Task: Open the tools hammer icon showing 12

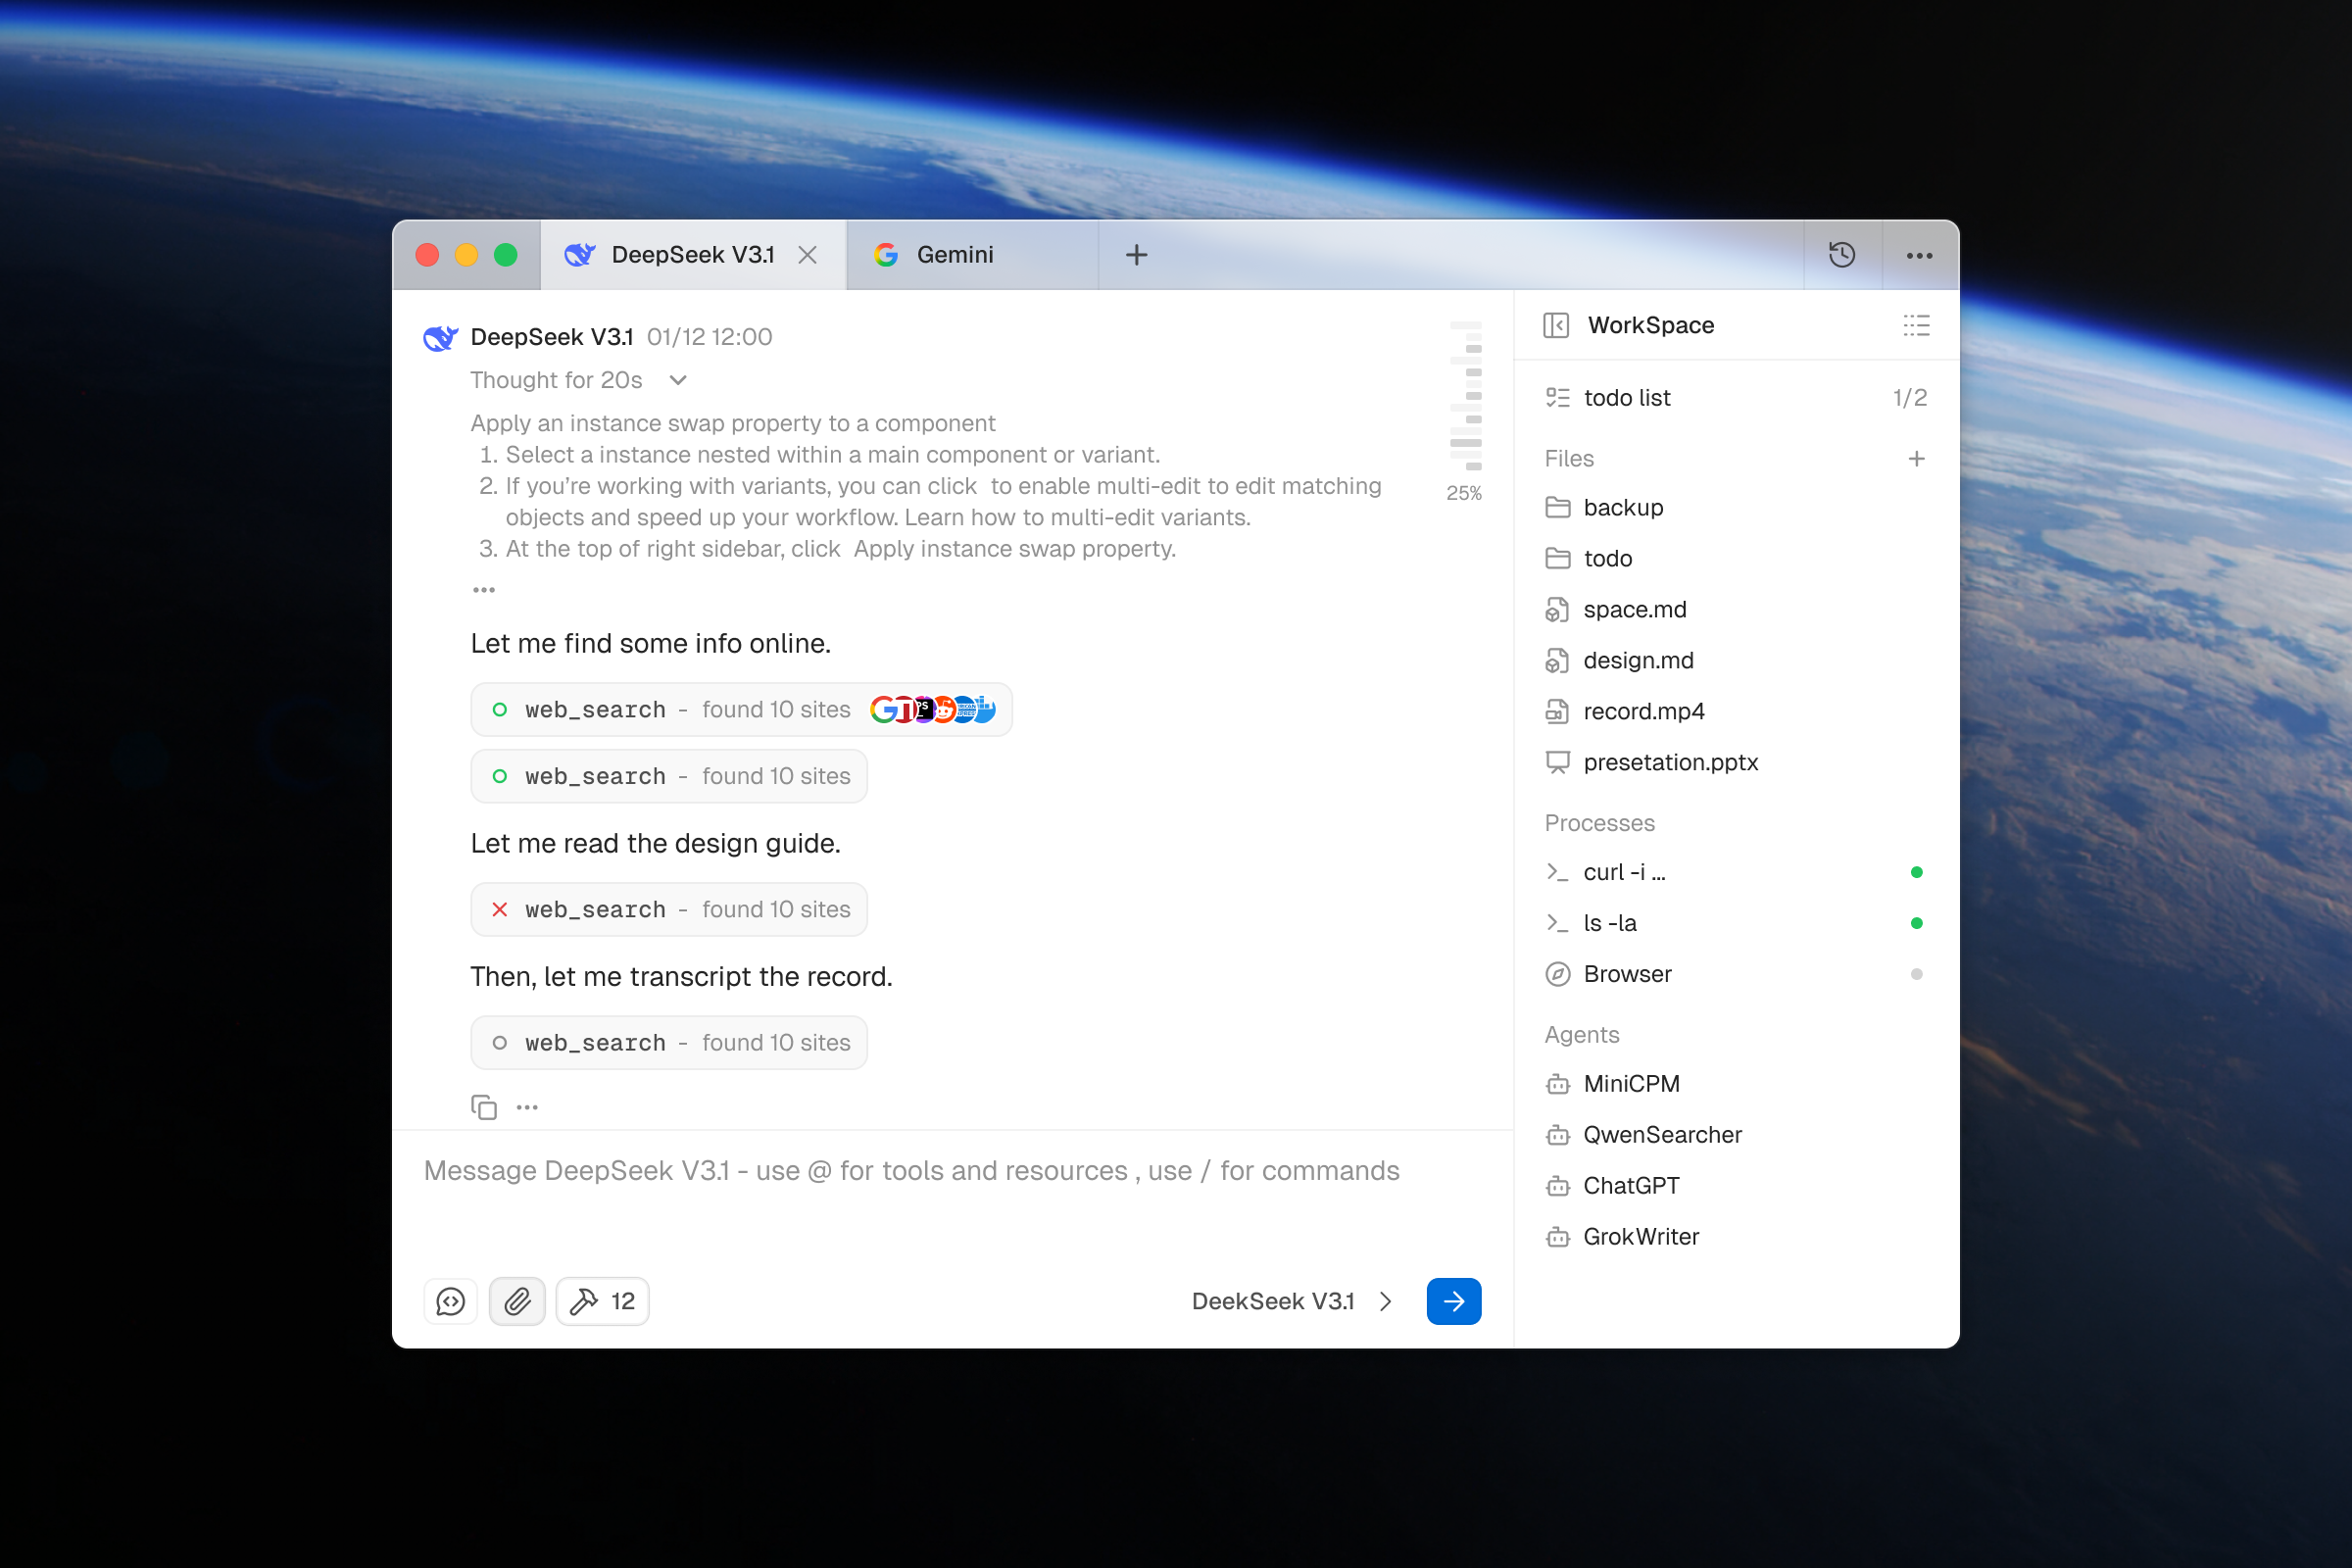Action: pos(601,1301)
